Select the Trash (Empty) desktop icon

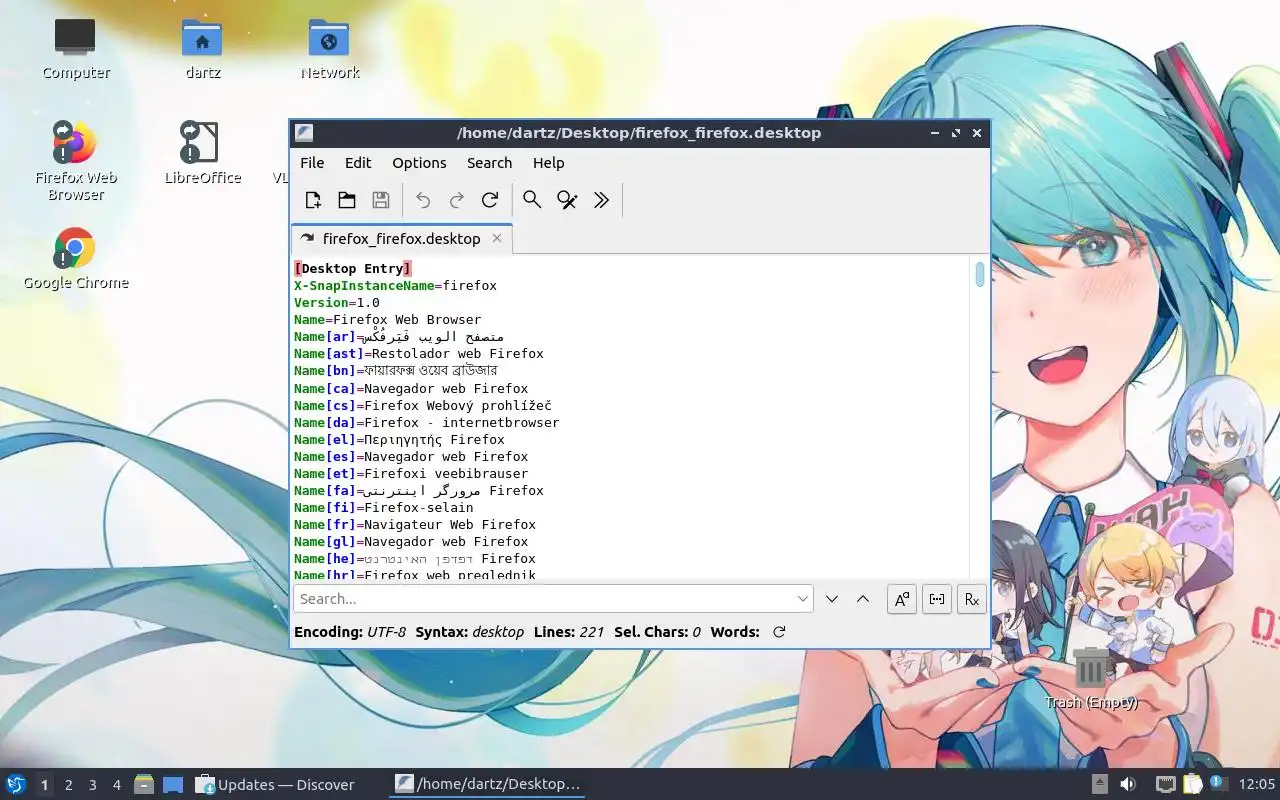click(x=1091, y=678)
